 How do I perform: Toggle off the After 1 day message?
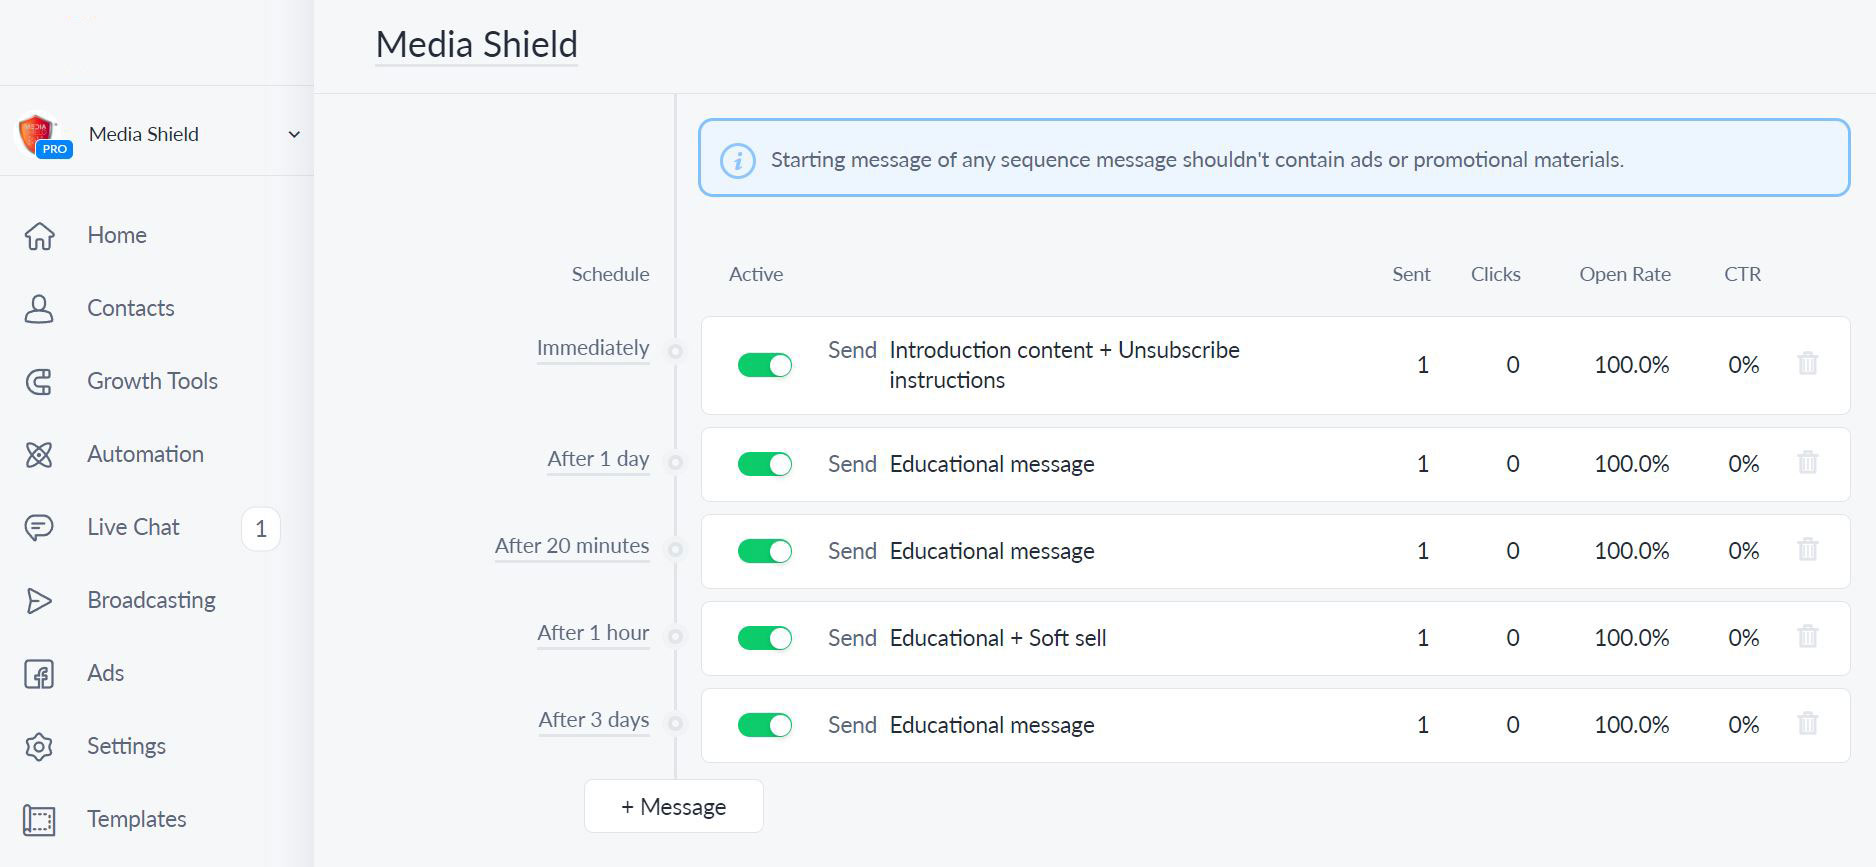[x=765, y=464]
